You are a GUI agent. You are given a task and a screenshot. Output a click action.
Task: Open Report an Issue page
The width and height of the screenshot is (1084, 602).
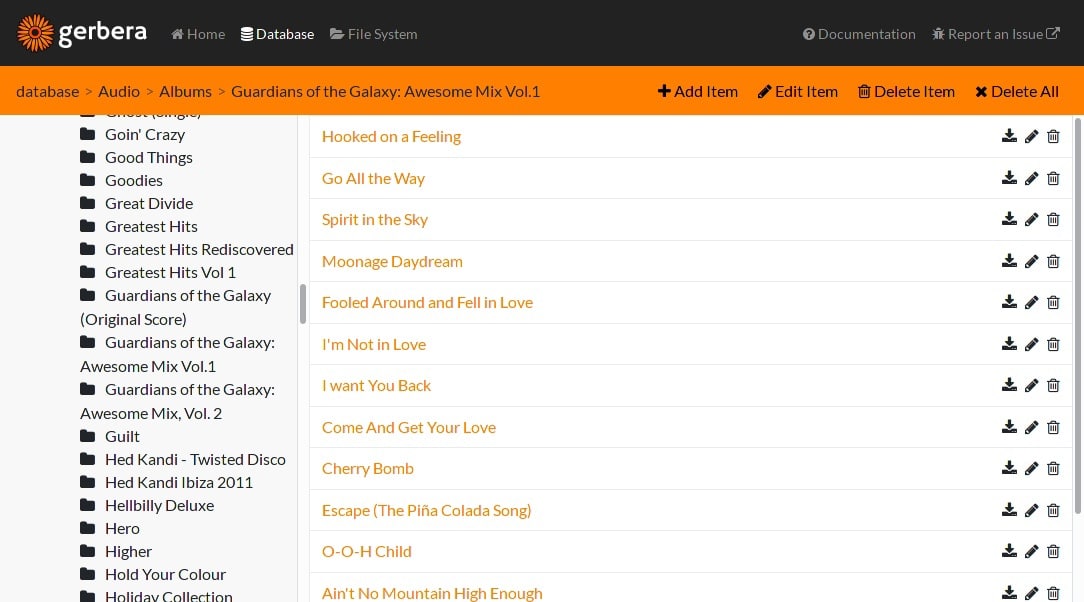pyautogui.click(x=996, y=34)
